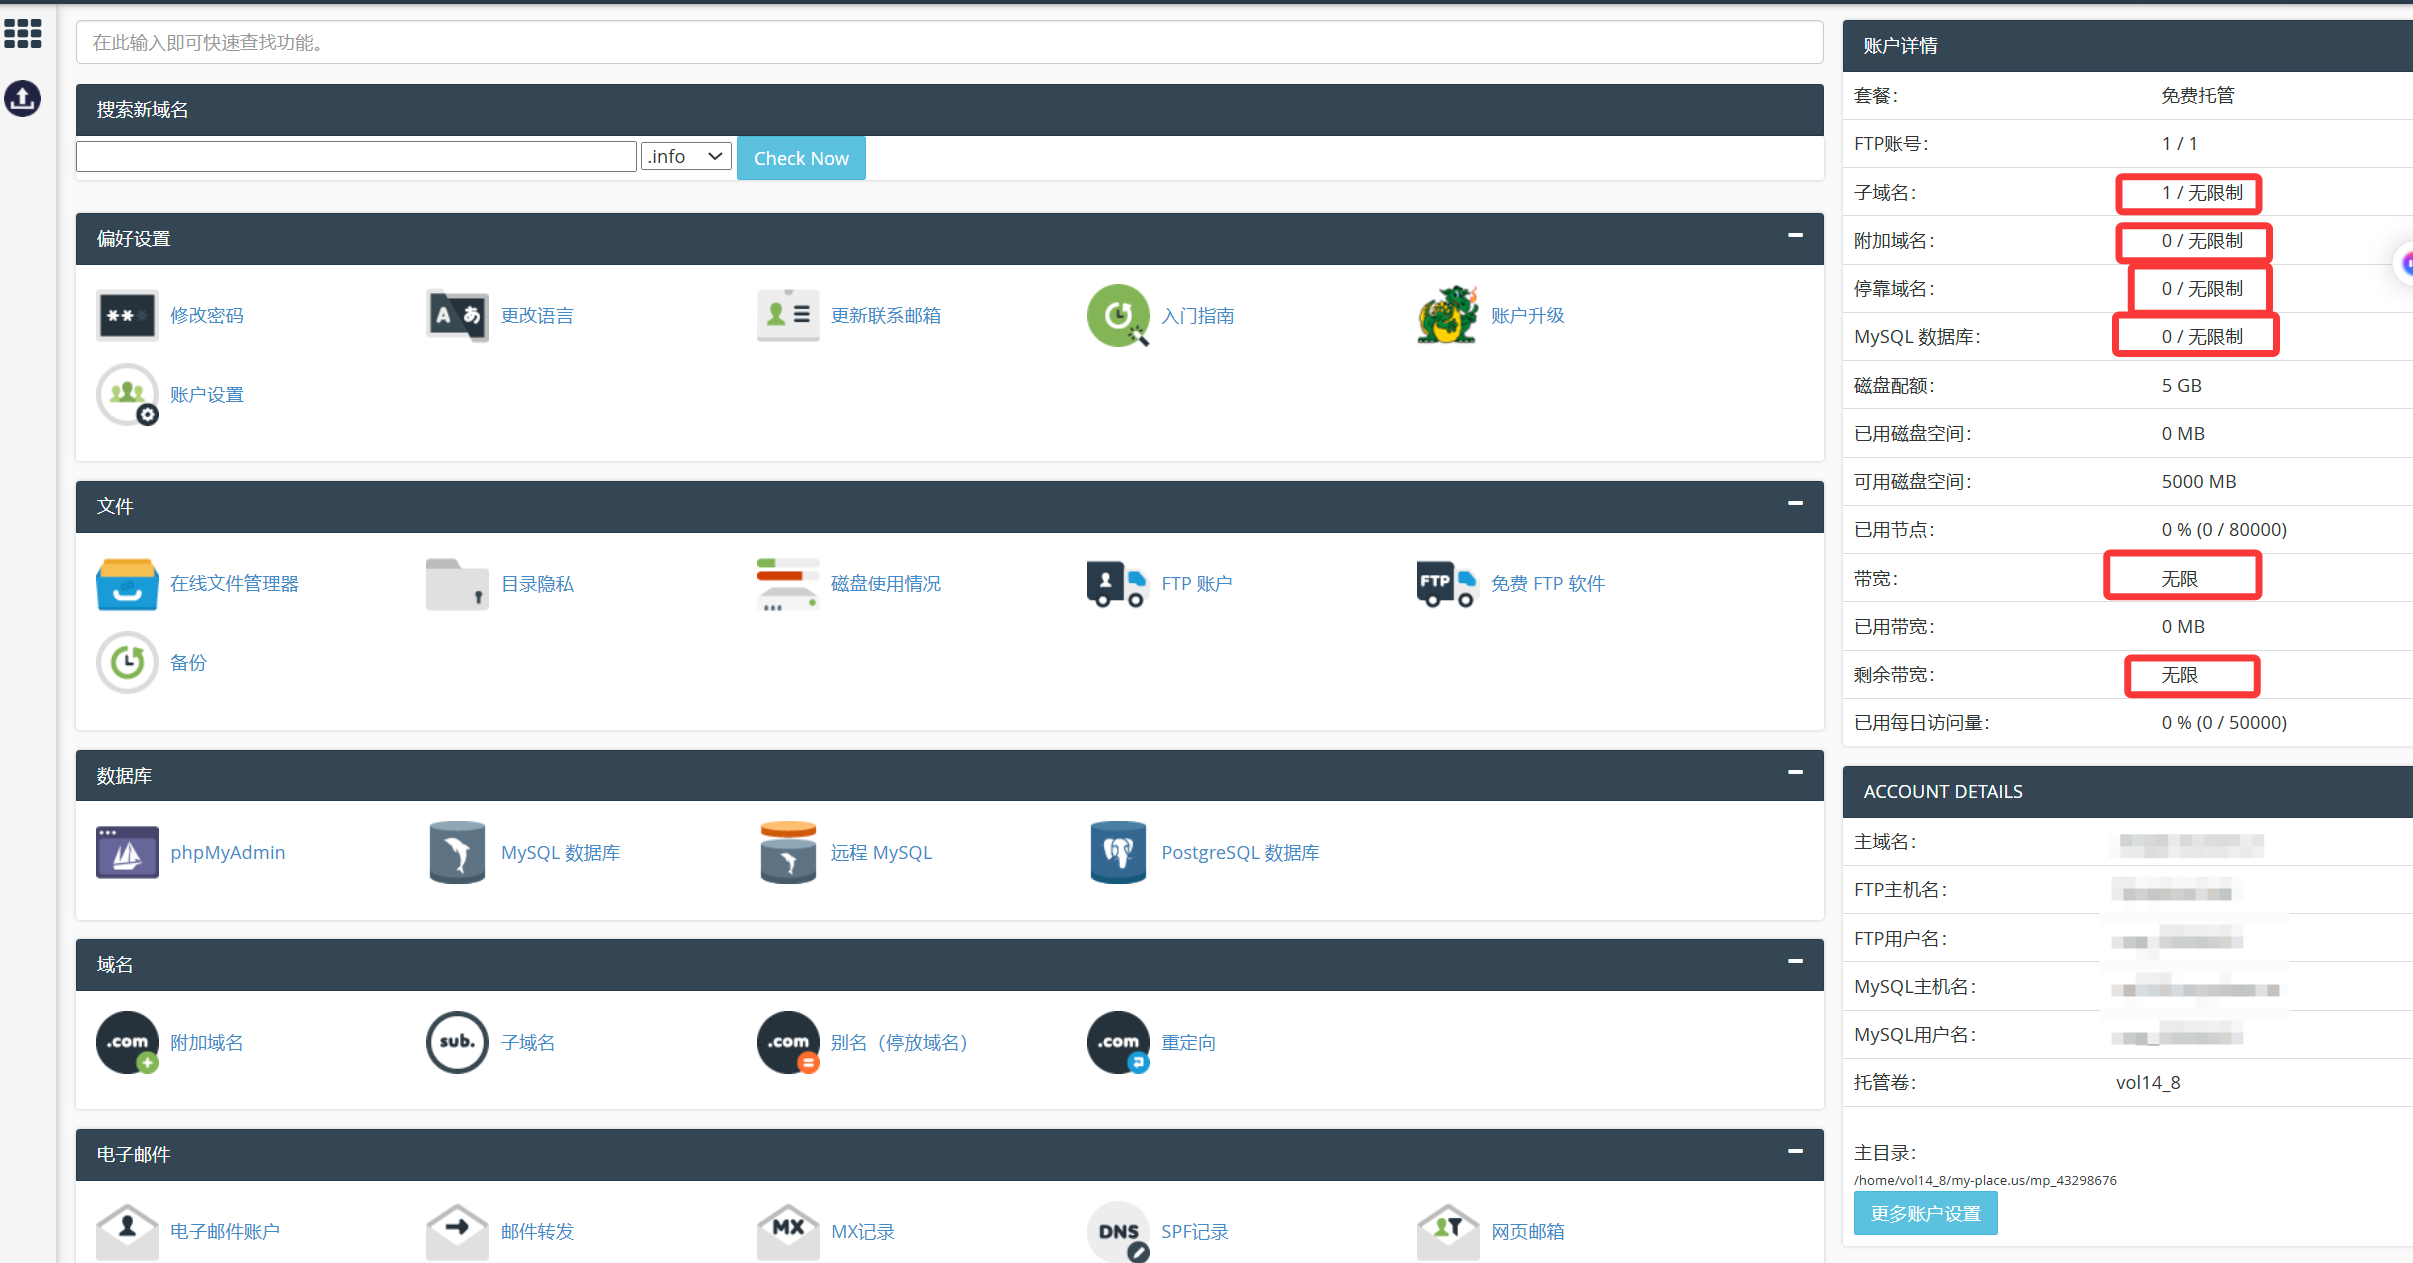
Task: Click the 目录隐私 folder icon
Action: click(x=457, y=584)
